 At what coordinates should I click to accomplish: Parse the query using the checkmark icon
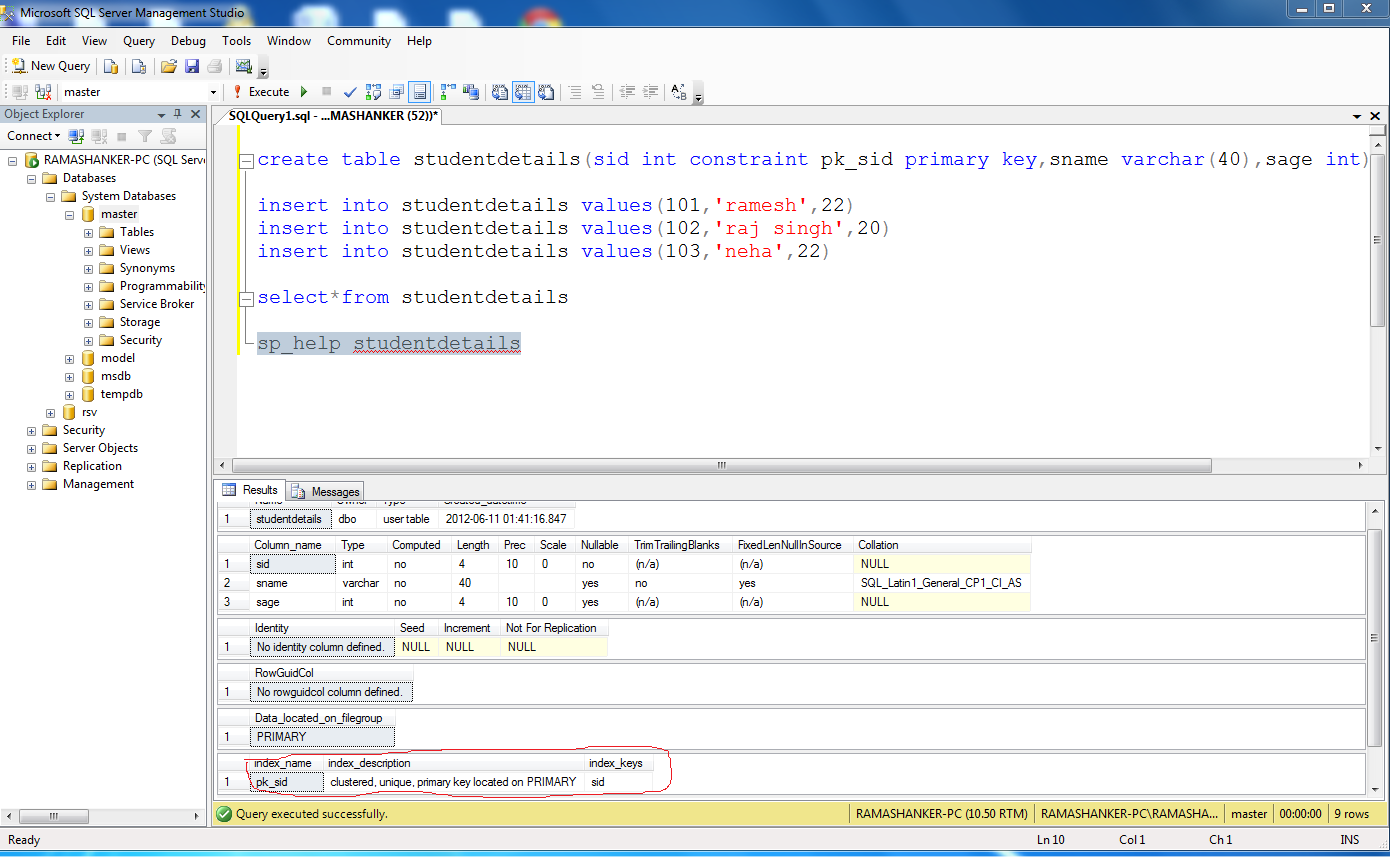pos(349,91)
